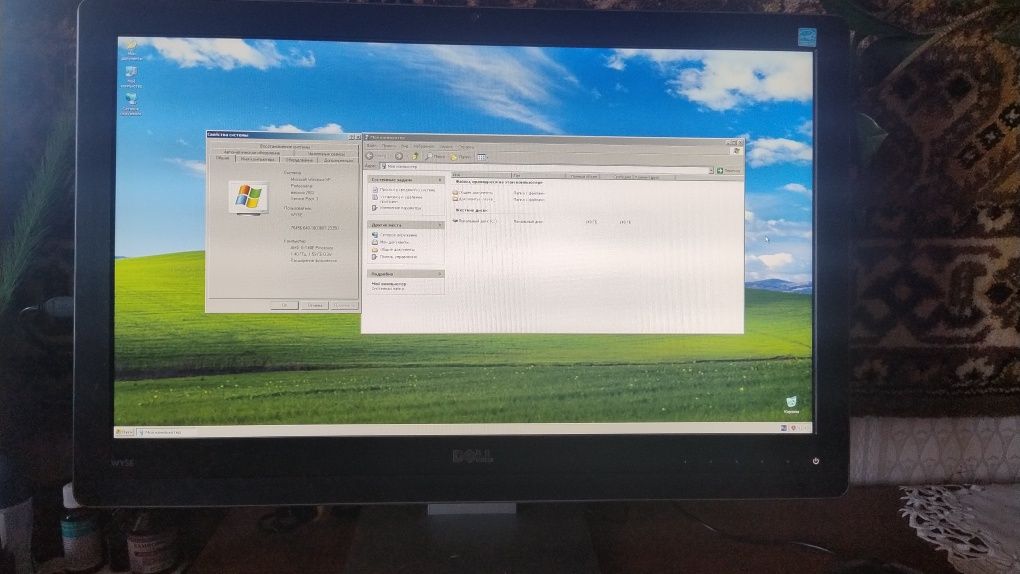Click OK in System Properties dialog

(284, 305)
